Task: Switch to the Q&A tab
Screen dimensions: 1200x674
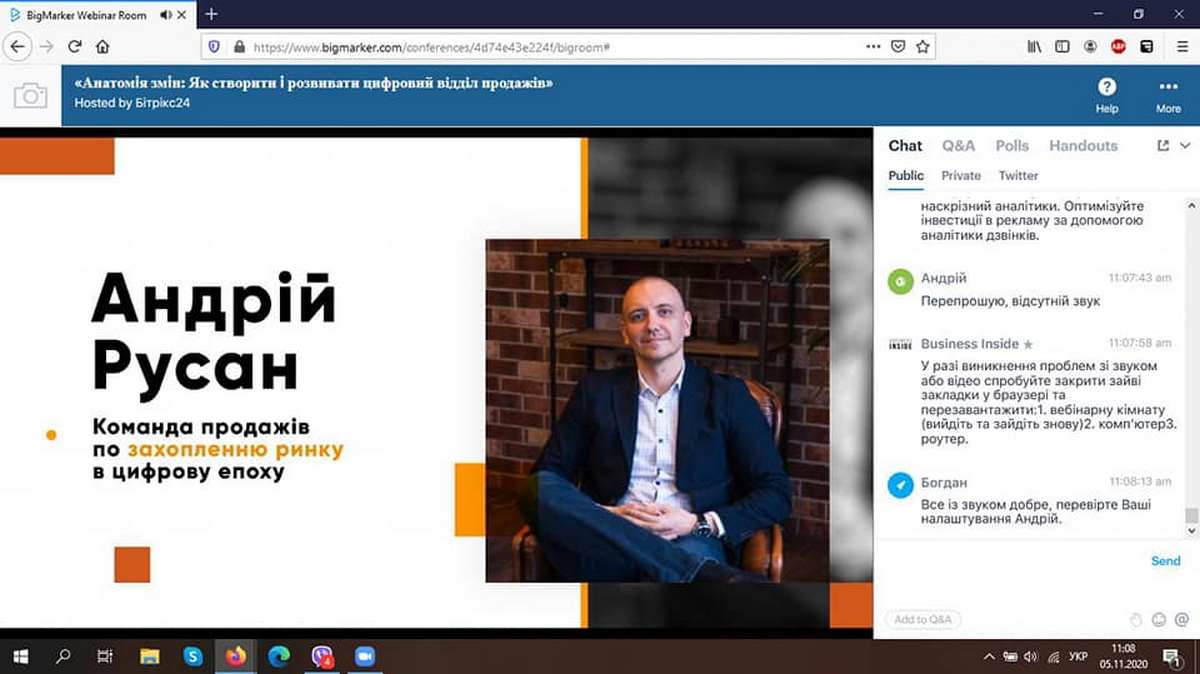Action: [x=958, y=146]
